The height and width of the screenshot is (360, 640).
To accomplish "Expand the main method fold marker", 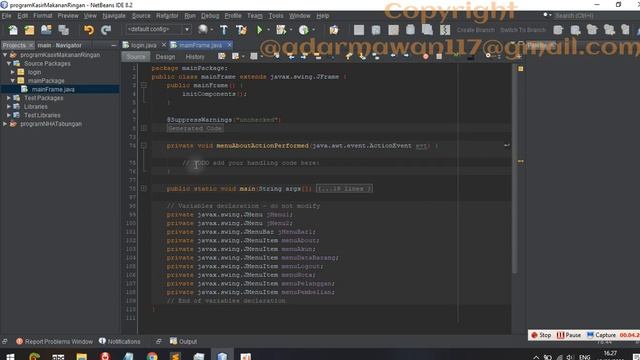I will (x=144, y=189).
